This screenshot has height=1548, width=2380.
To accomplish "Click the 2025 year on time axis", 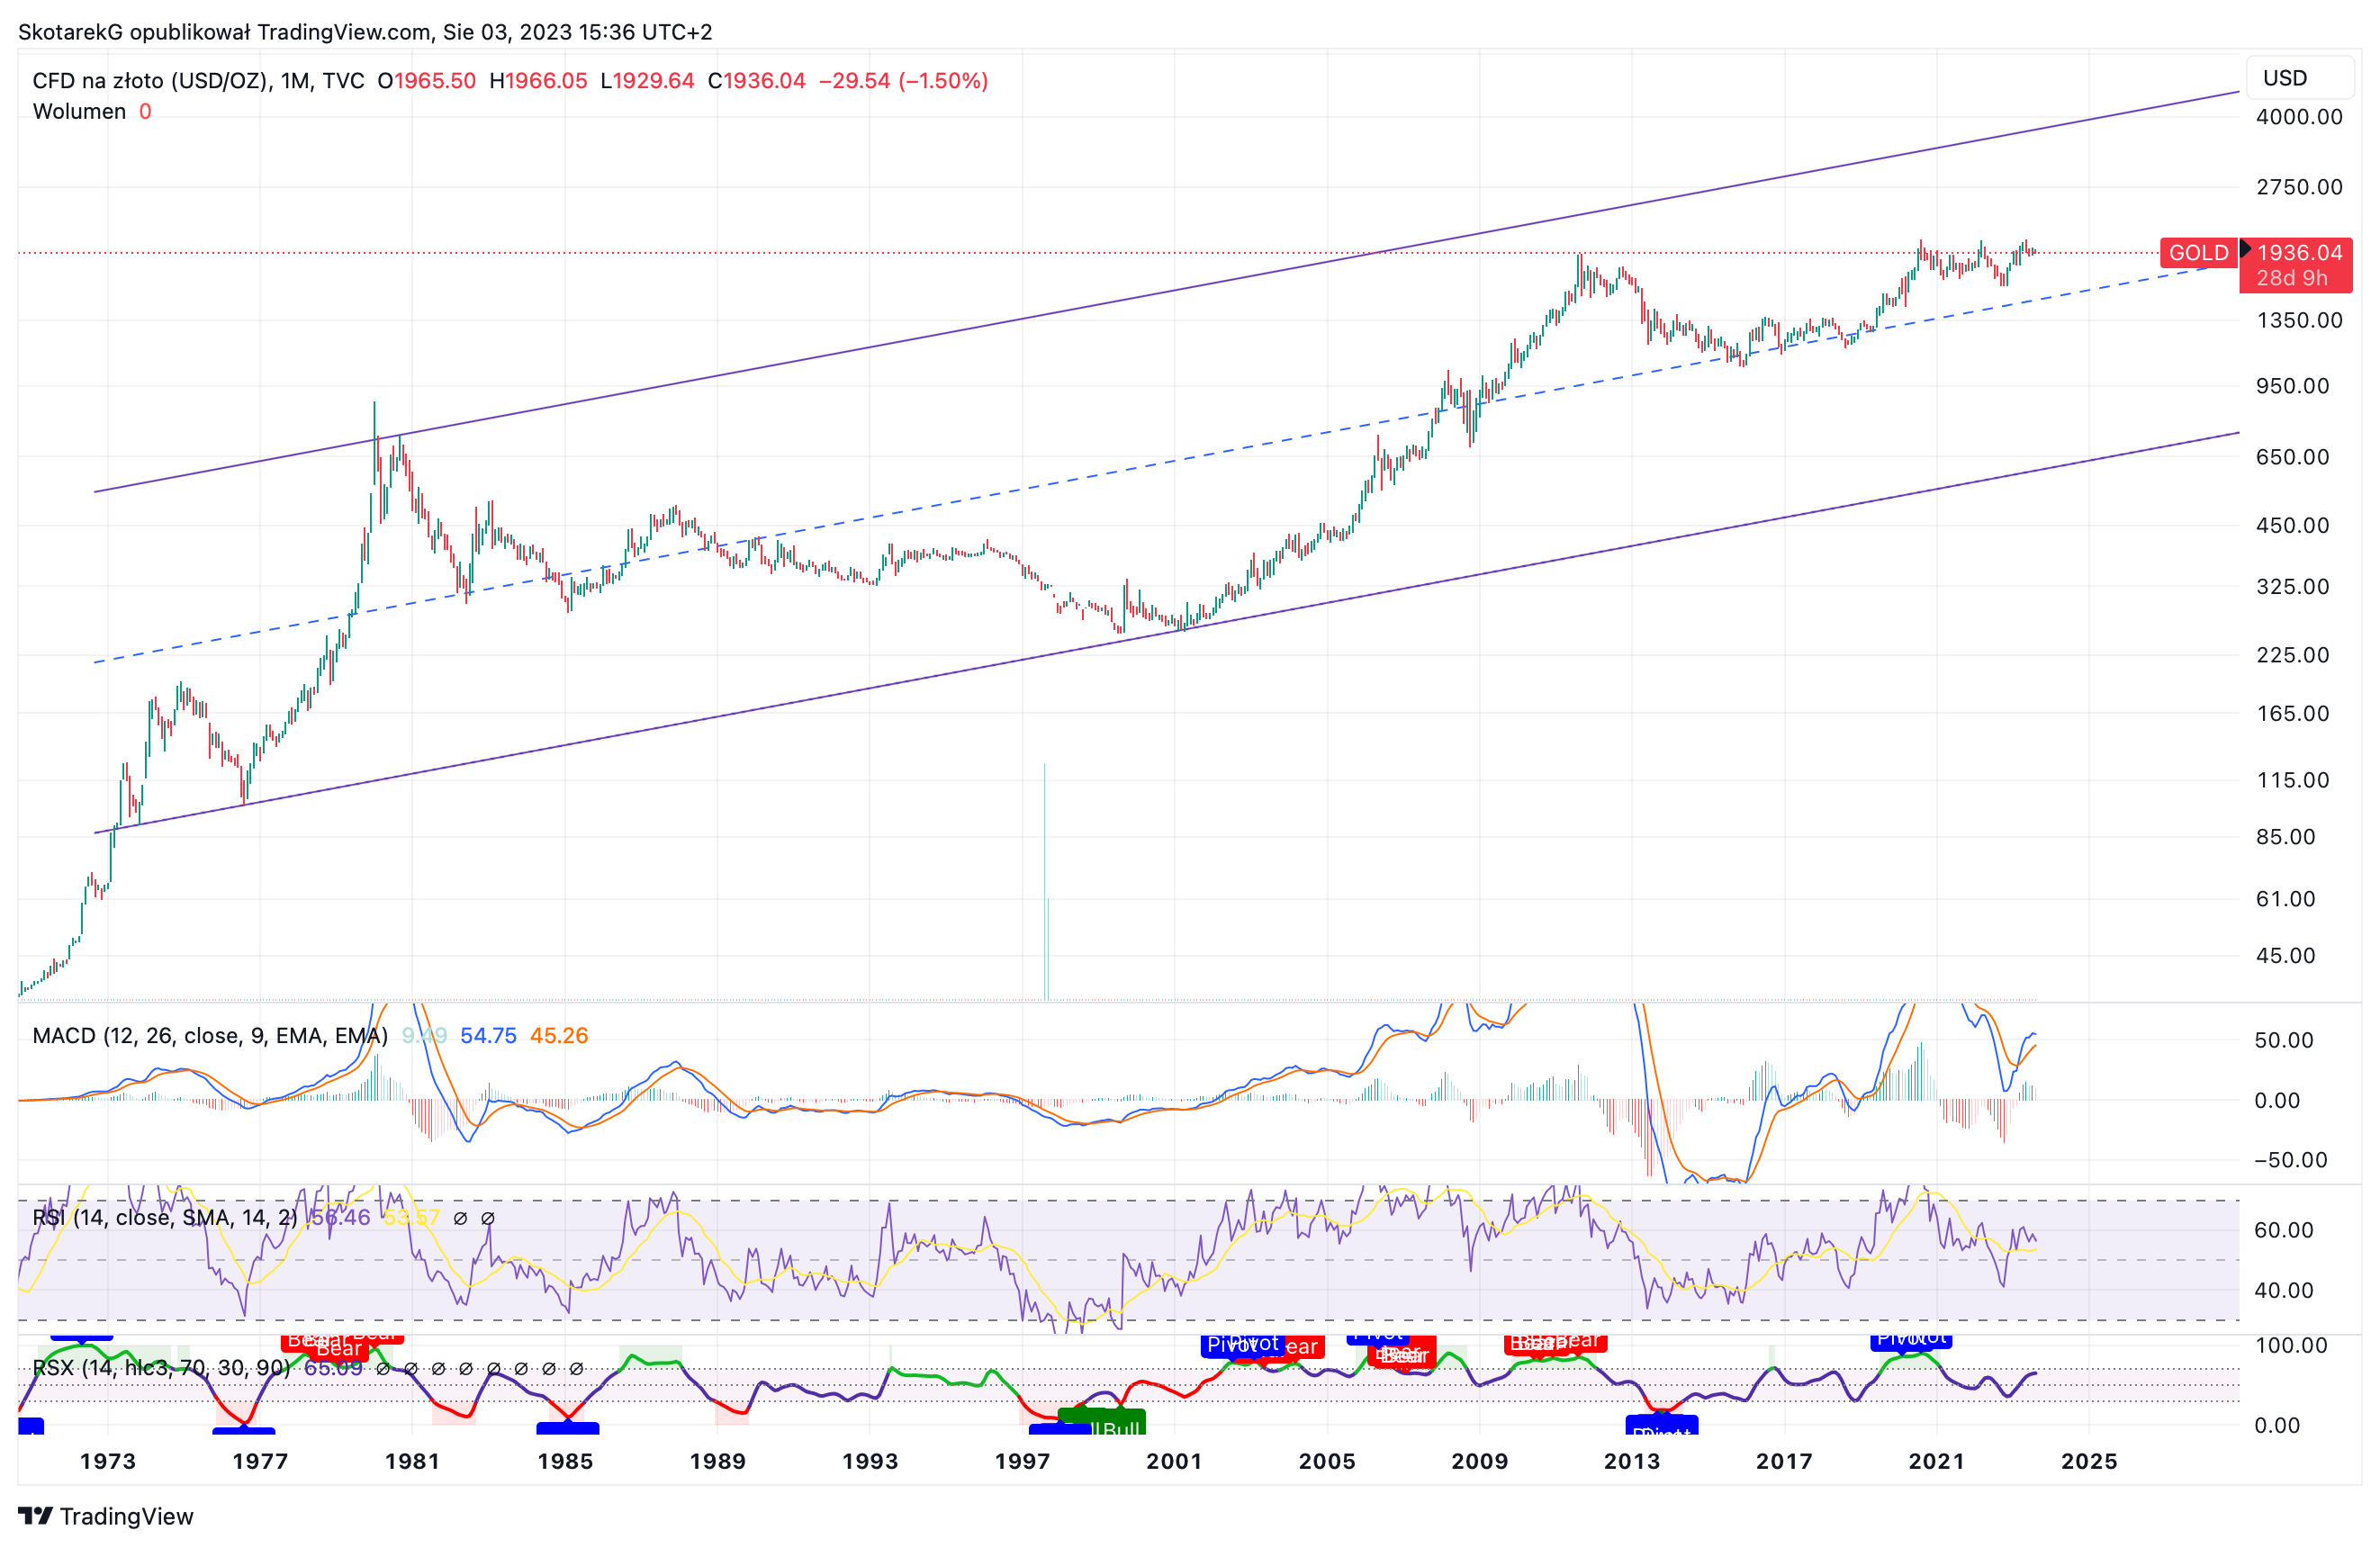I will pos(2089,1462).
